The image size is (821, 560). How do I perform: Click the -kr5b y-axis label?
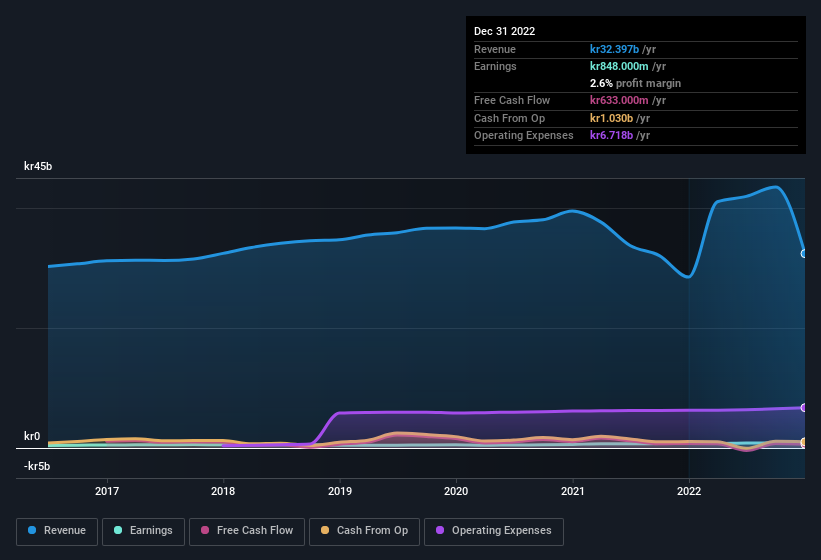37,466
